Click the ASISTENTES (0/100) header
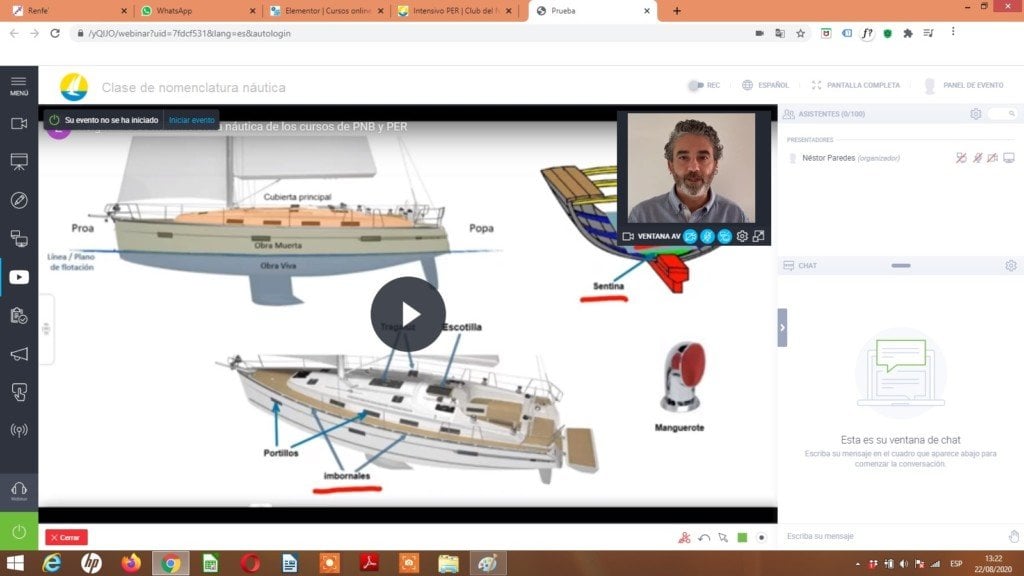Screen dimensions: 1024x576 (831, 114)
